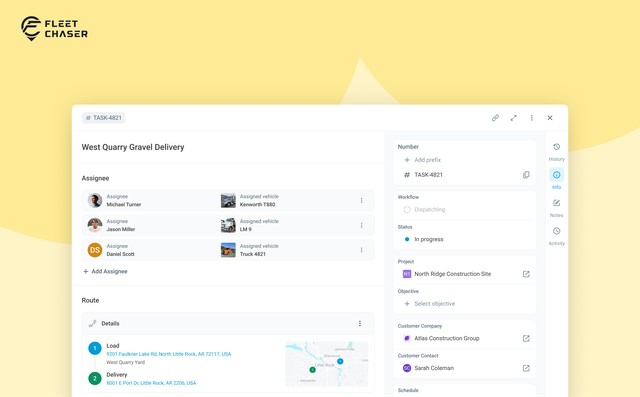The width and height of the screenshot is (640, 397).
Task: Open North Ridge Construction Site in new window
Action: click(x=526, y=274)
